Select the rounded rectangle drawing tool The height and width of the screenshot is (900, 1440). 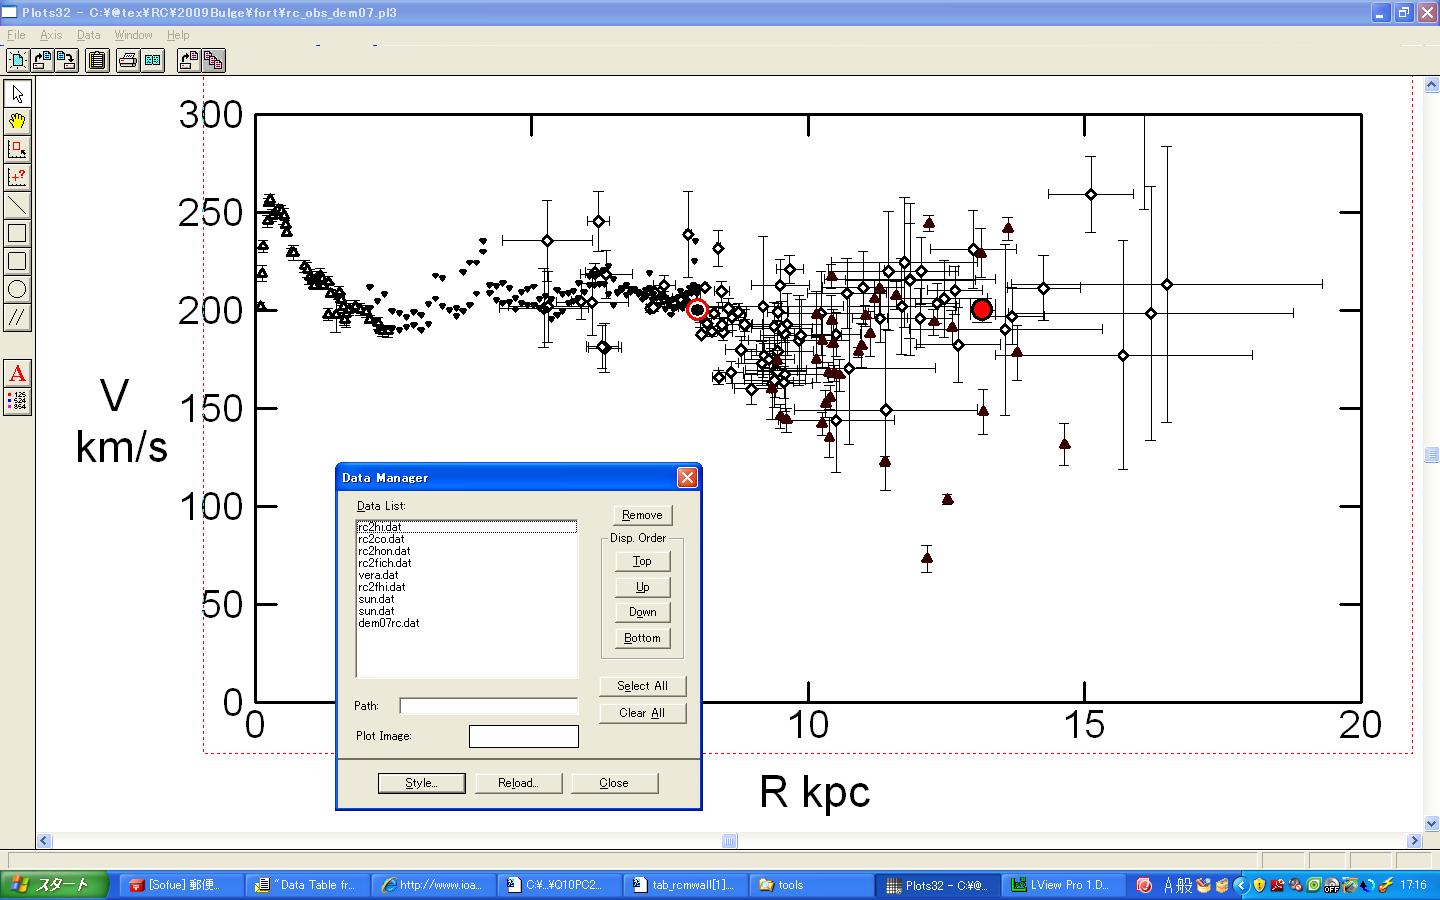click(x=17, y=262)
